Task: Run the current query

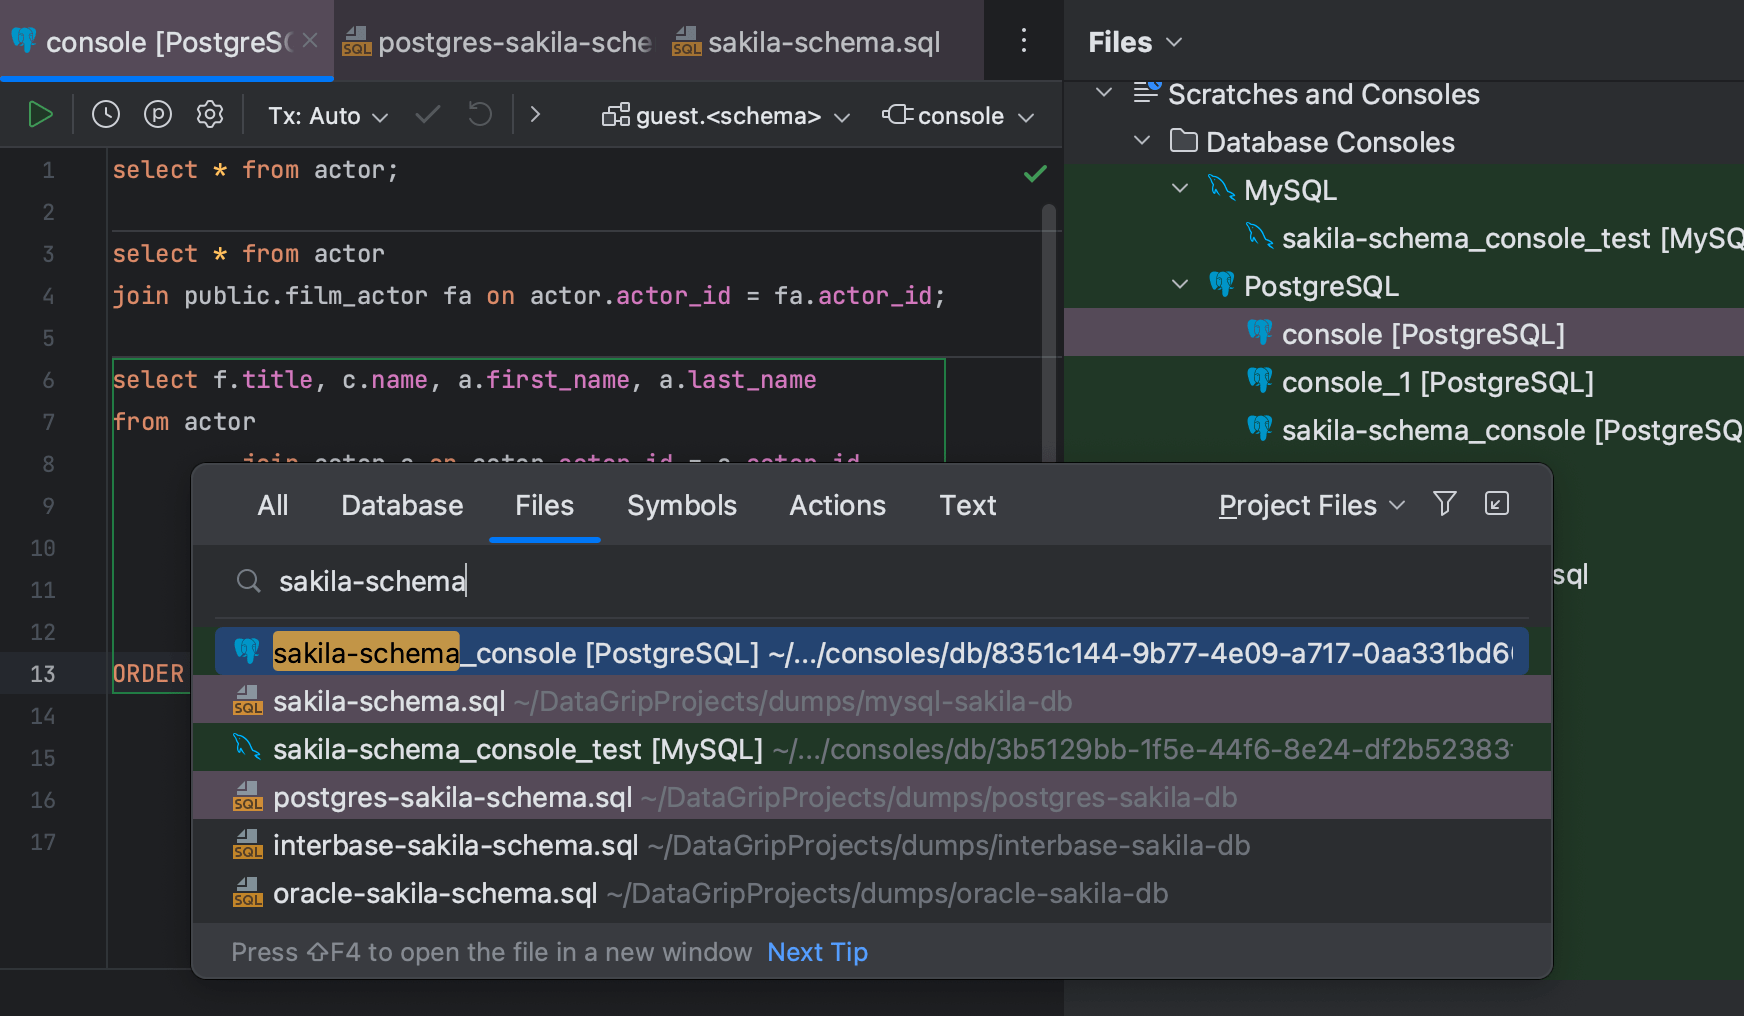Action: pyautogui.click(x=41, y=114)
